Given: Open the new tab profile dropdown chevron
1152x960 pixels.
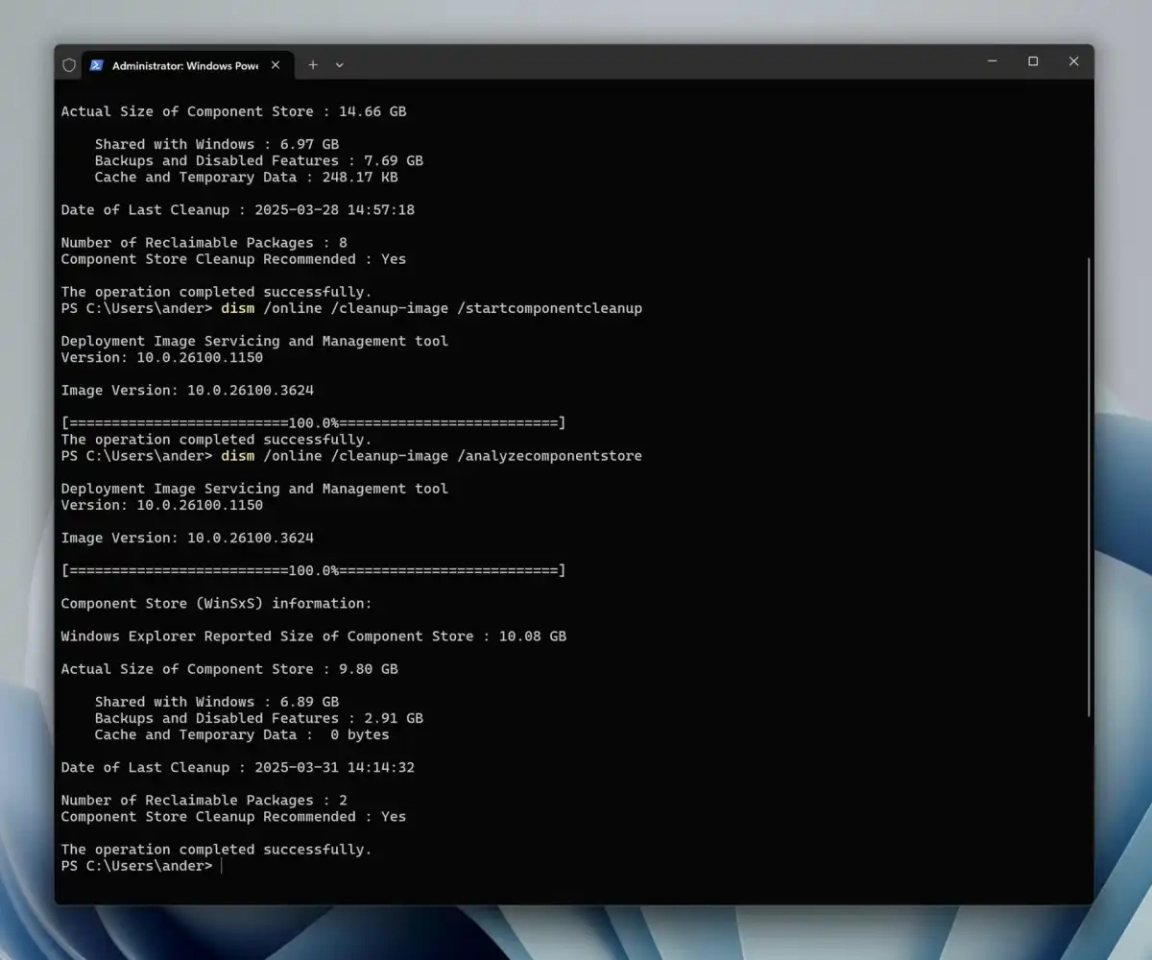Looking at the screenshot, I should click(339, 64).
